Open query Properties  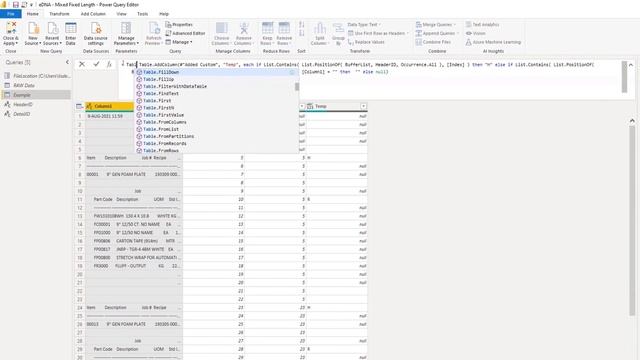click(x=179, y=24)
